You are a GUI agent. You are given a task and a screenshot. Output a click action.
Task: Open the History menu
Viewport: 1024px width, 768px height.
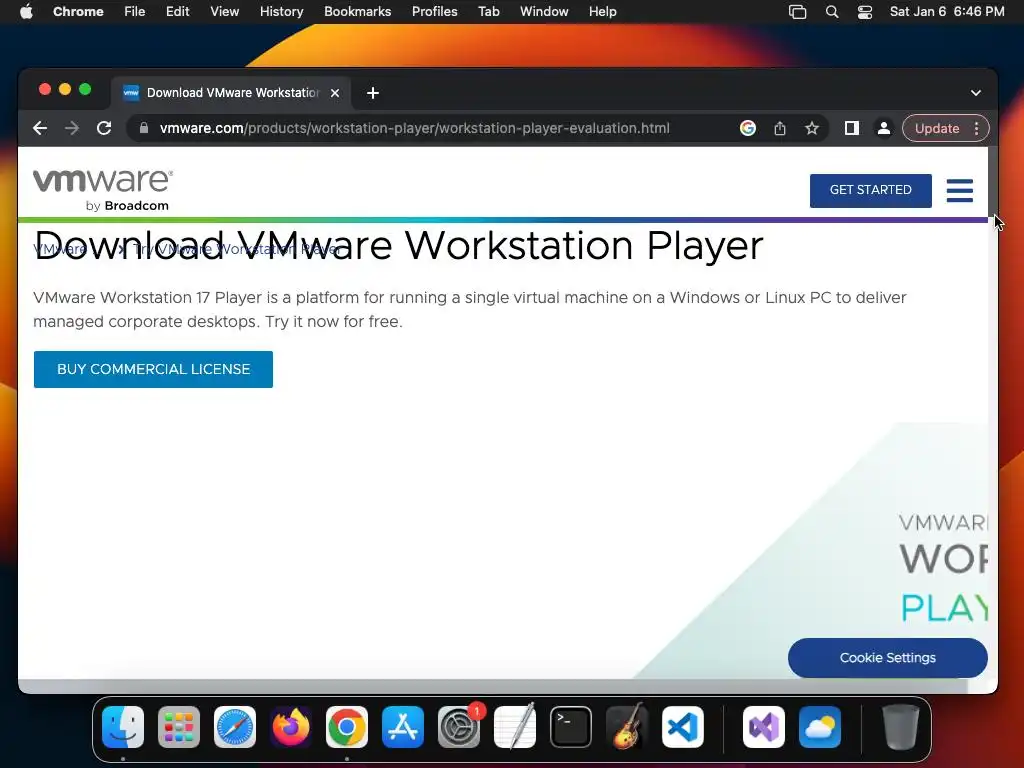[x=281, y=11]
